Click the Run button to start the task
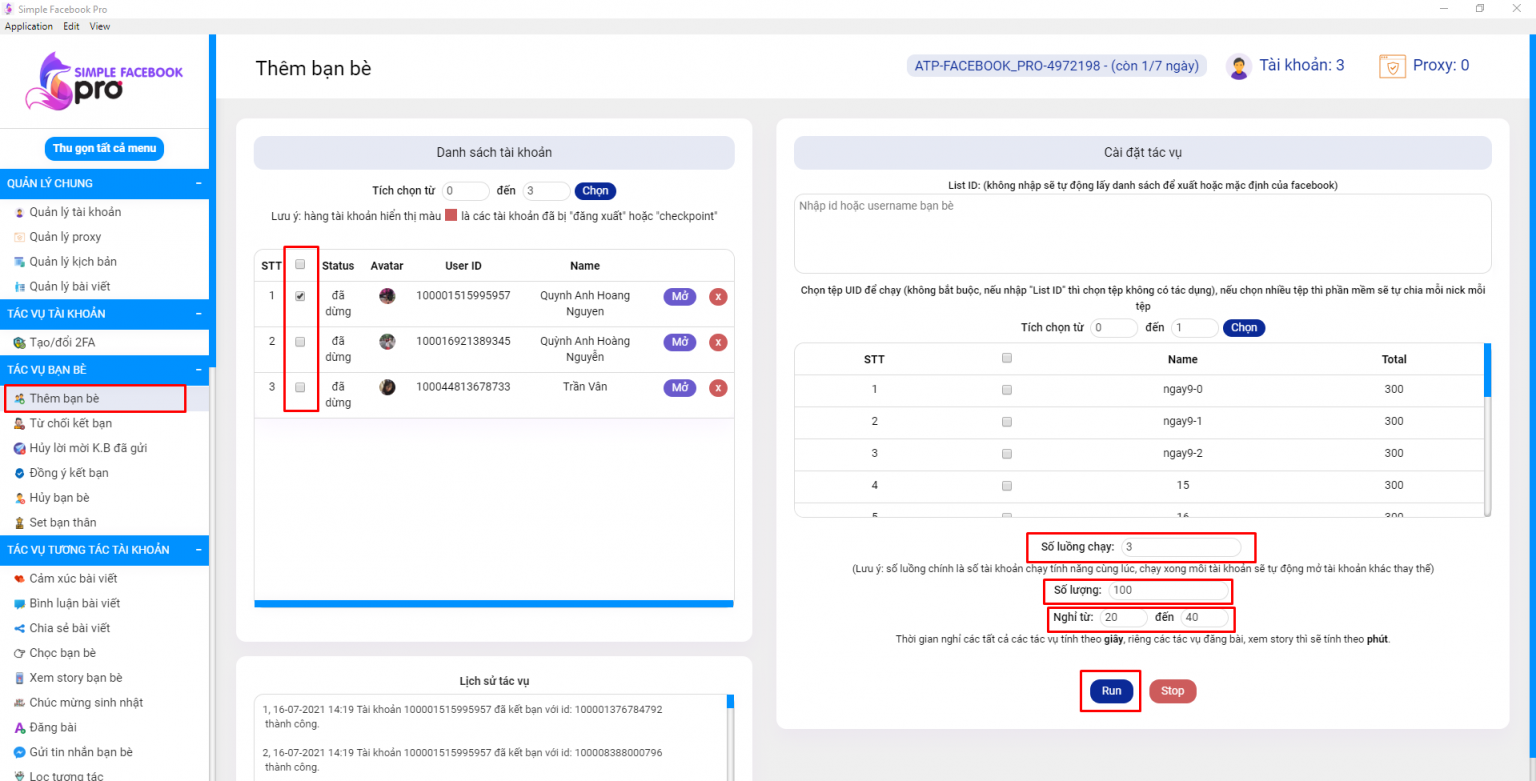 [x=1110, y=691]
